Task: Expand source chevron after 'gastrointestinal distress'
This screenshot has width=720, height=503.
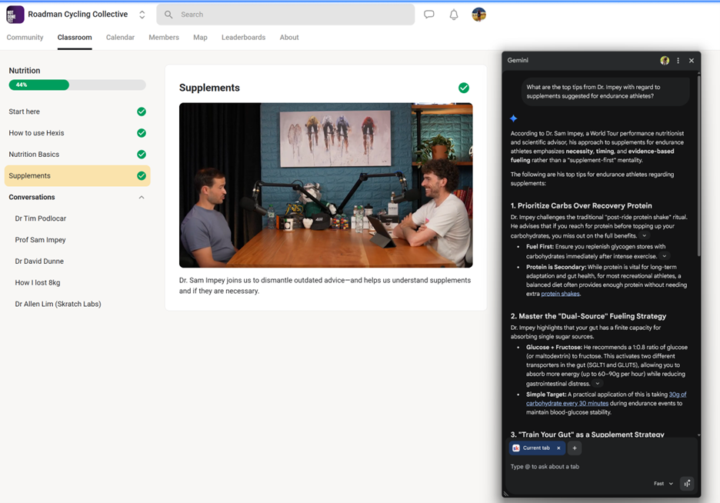Action: [x=597, y=384]
